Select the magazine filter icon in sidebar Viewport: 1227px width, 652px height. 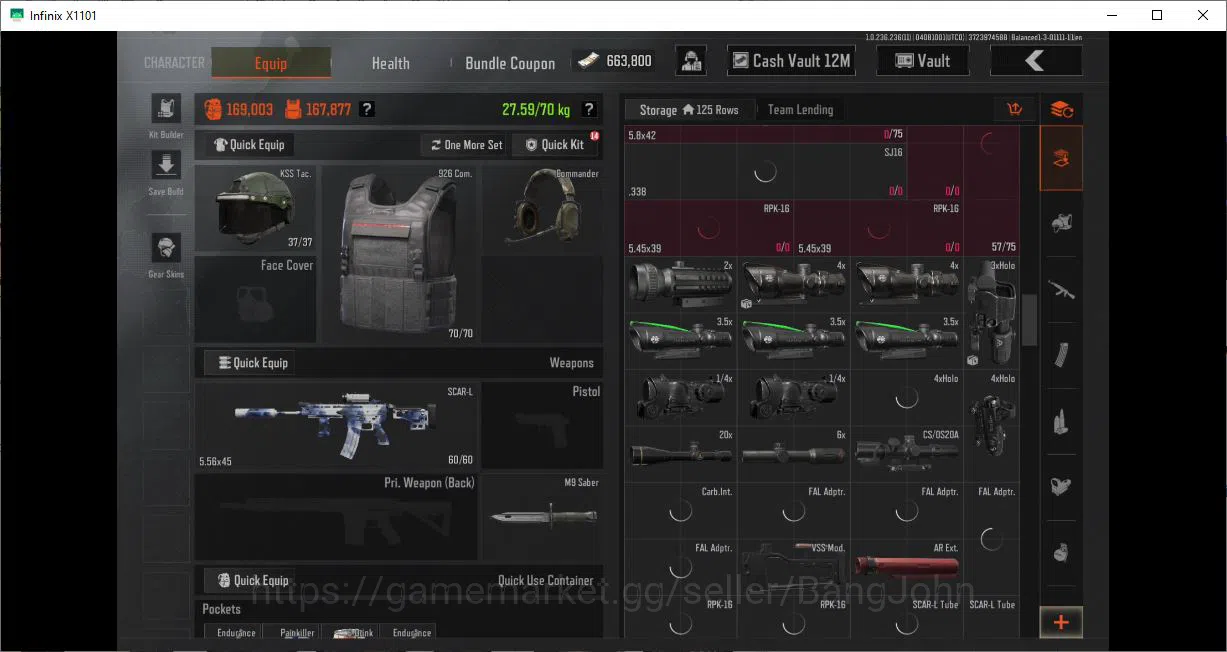1061,355
